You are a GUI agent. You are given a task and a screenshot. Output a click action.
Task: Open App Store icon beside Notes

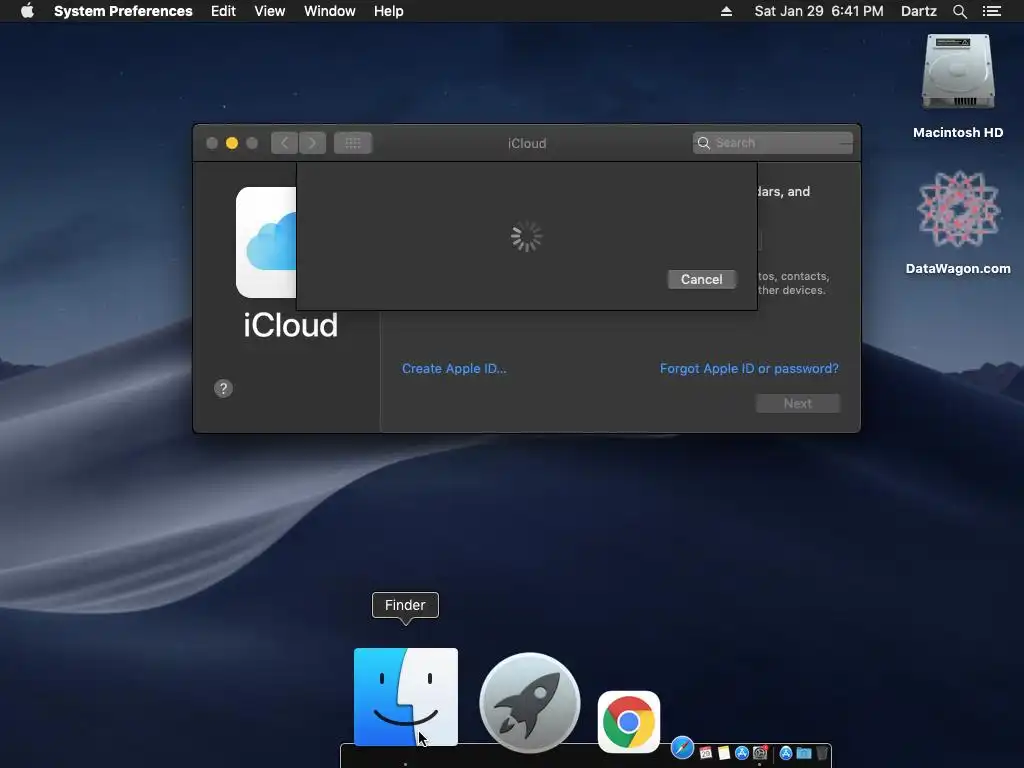pos(742,753)
